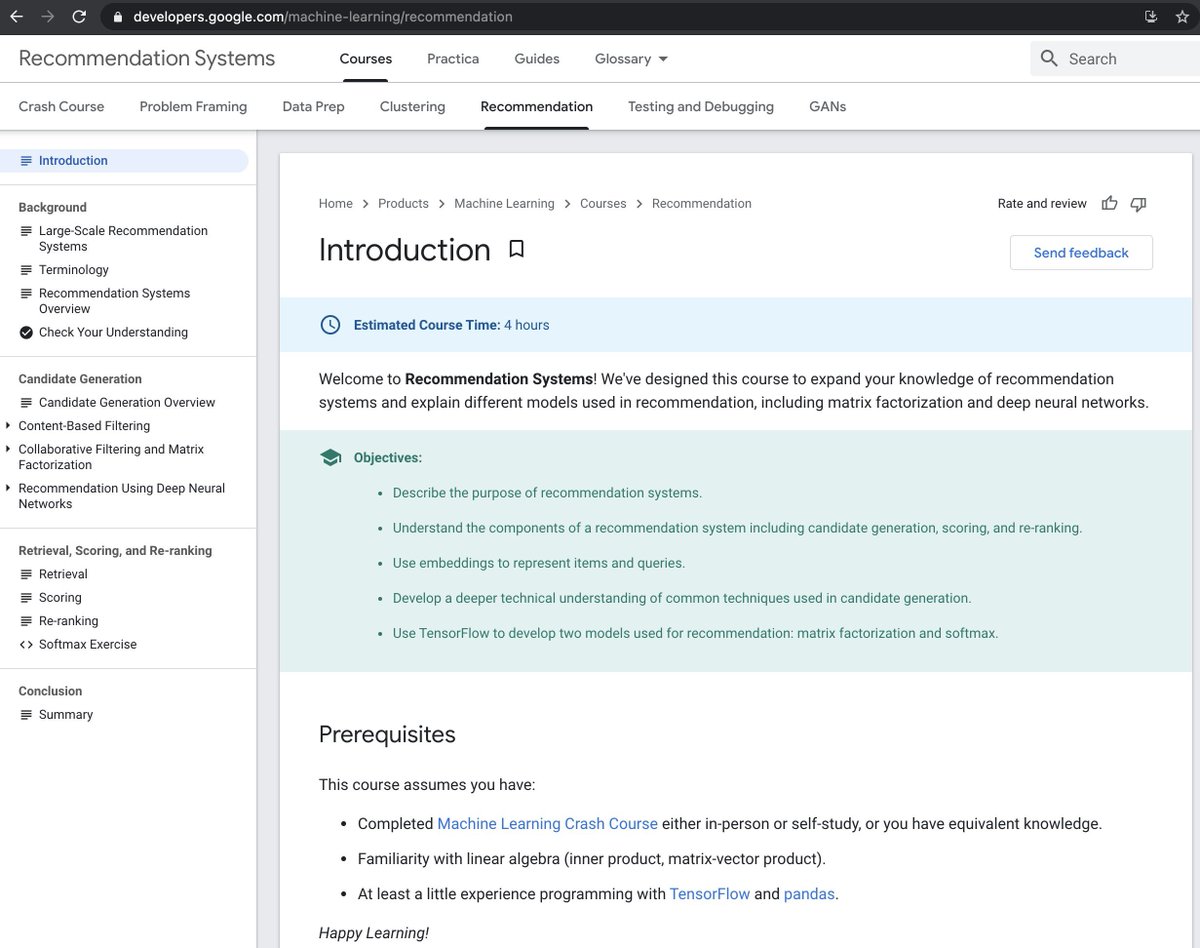Open the Scoring sidebar page
Screen dimensions: 1200x948
[x=60, y=598]
